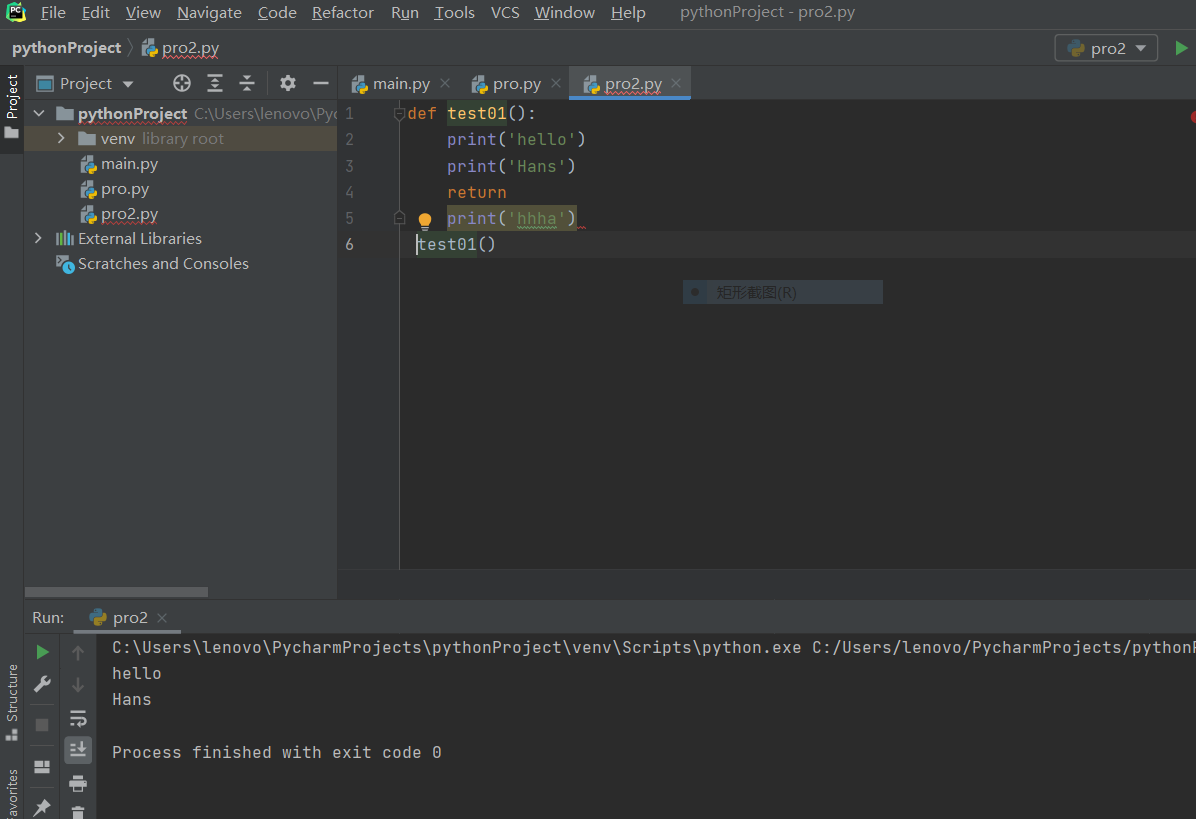Open the View menu
The width and height of the screenshot is (1196, 819).
143,13
